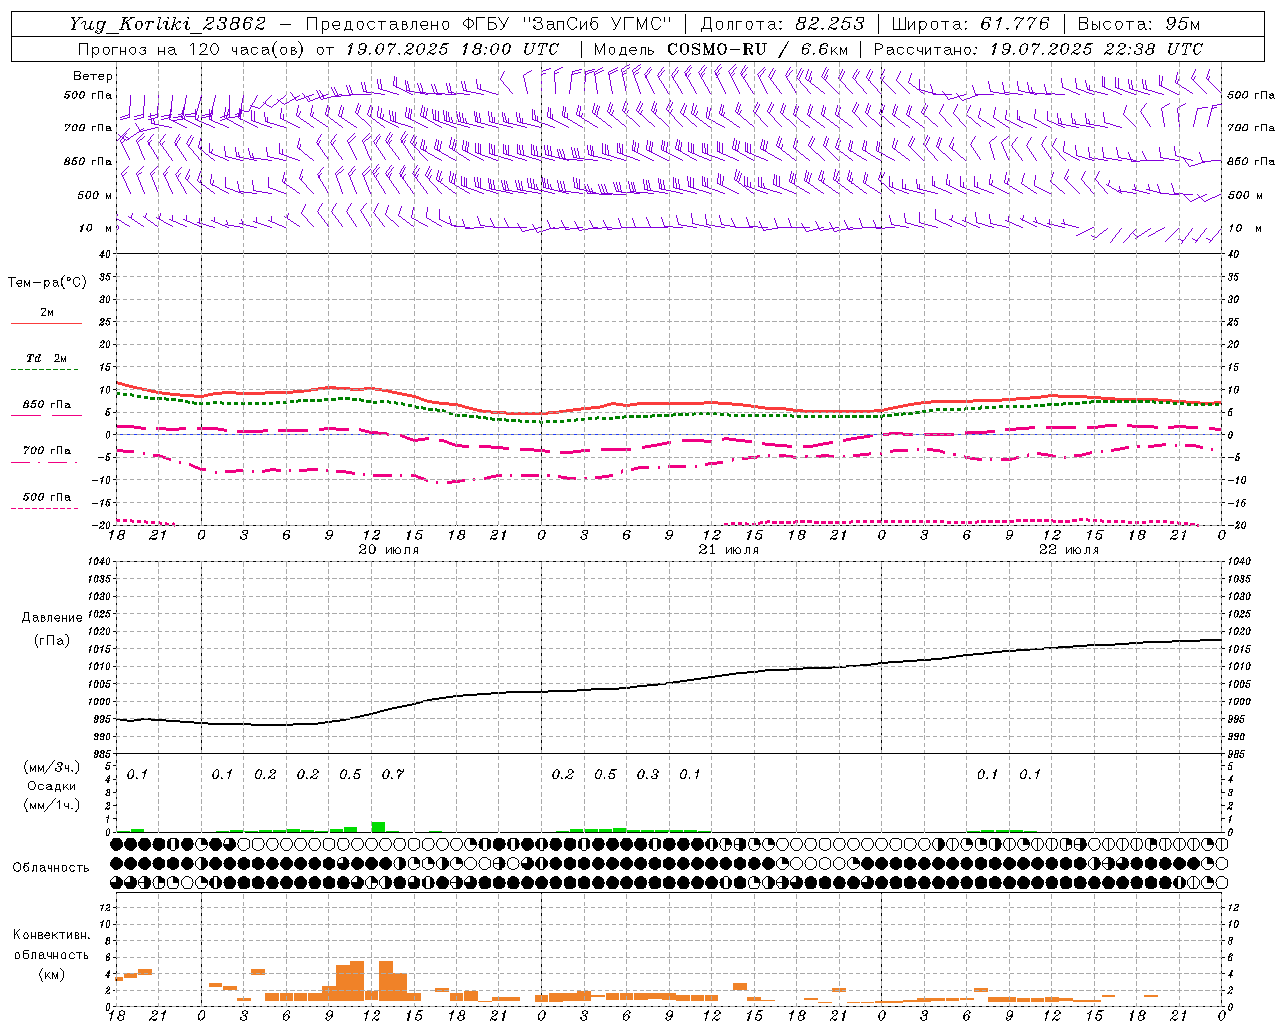
Task: Click the 'Тем-ра(°C)' temperature panel label
Action: (47, 283)
